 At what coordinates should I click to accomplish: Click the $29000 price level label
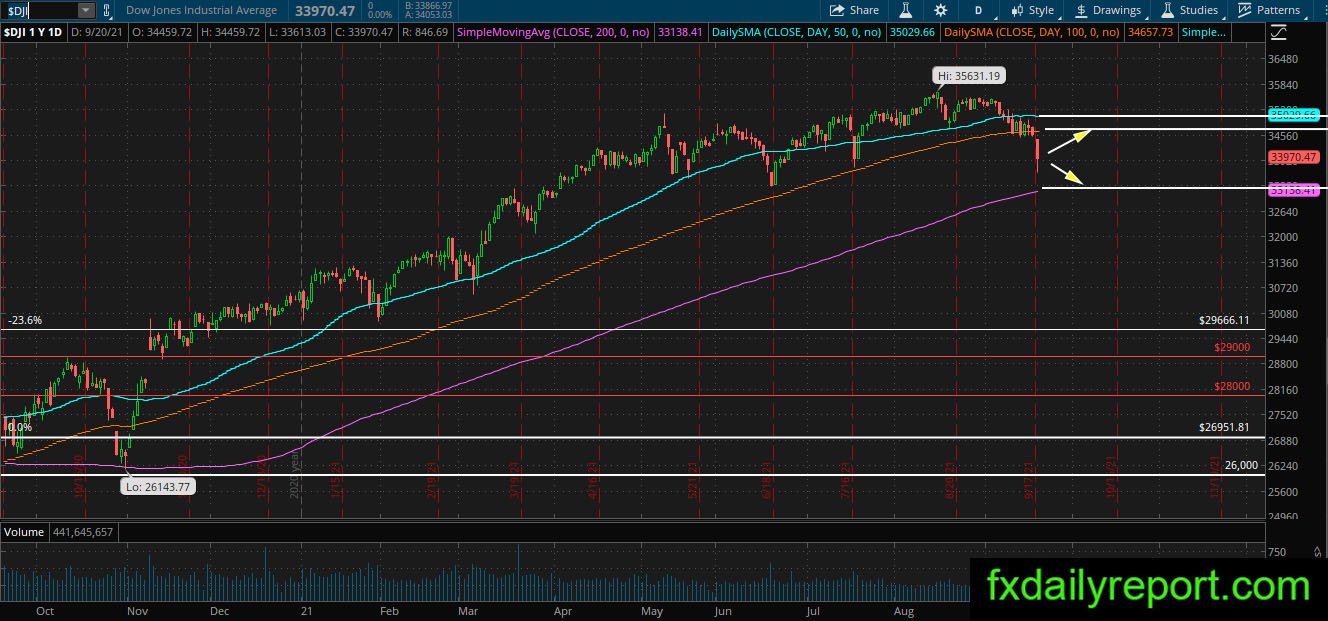tap(1232, 347)
